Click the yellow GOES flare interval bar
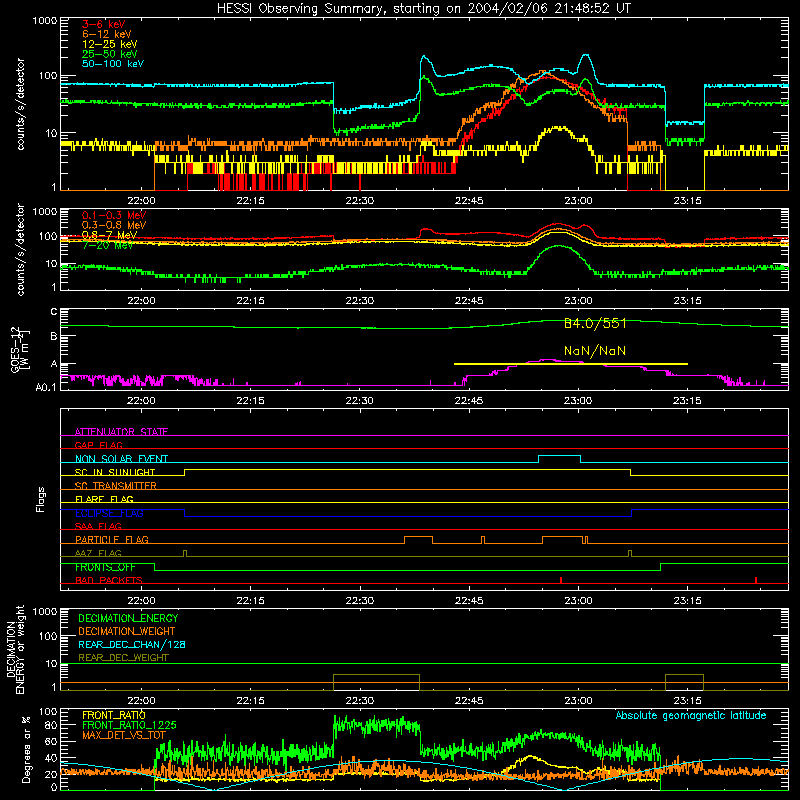 pos(570,364)
